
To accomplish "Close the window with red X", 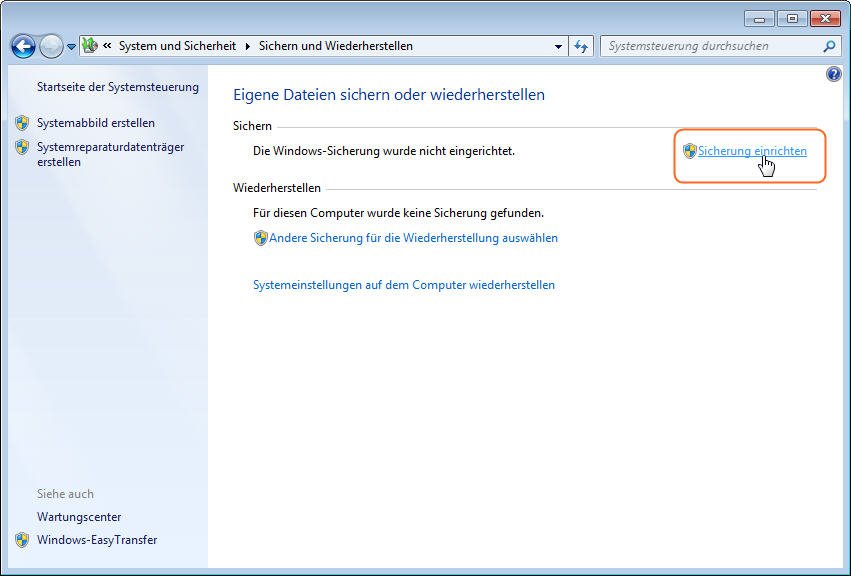I will point(825,19).
